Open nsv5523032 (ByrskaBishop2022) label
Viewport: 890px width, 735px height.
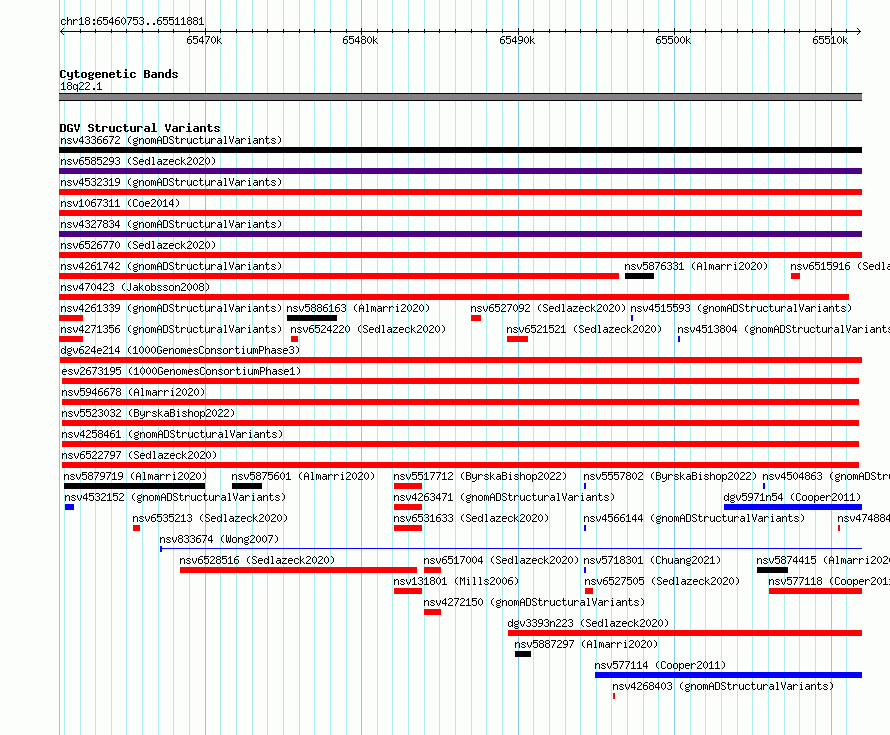pos(148,413)
